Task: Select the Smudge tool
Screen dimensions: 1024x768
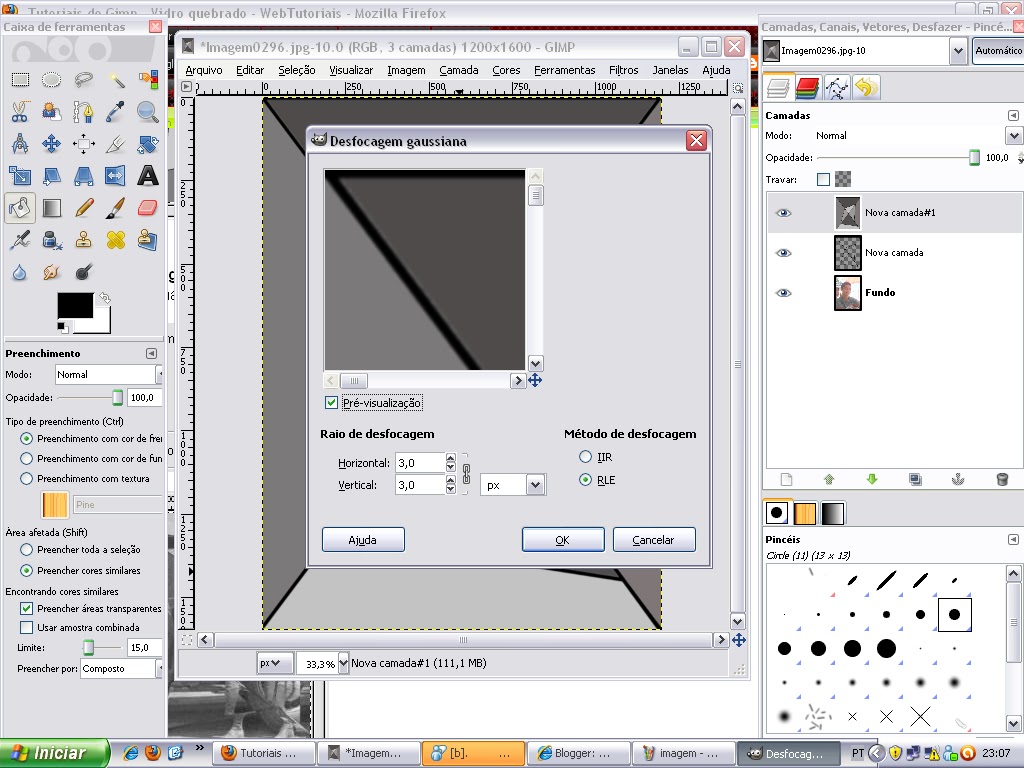Action: pos(52,272)
